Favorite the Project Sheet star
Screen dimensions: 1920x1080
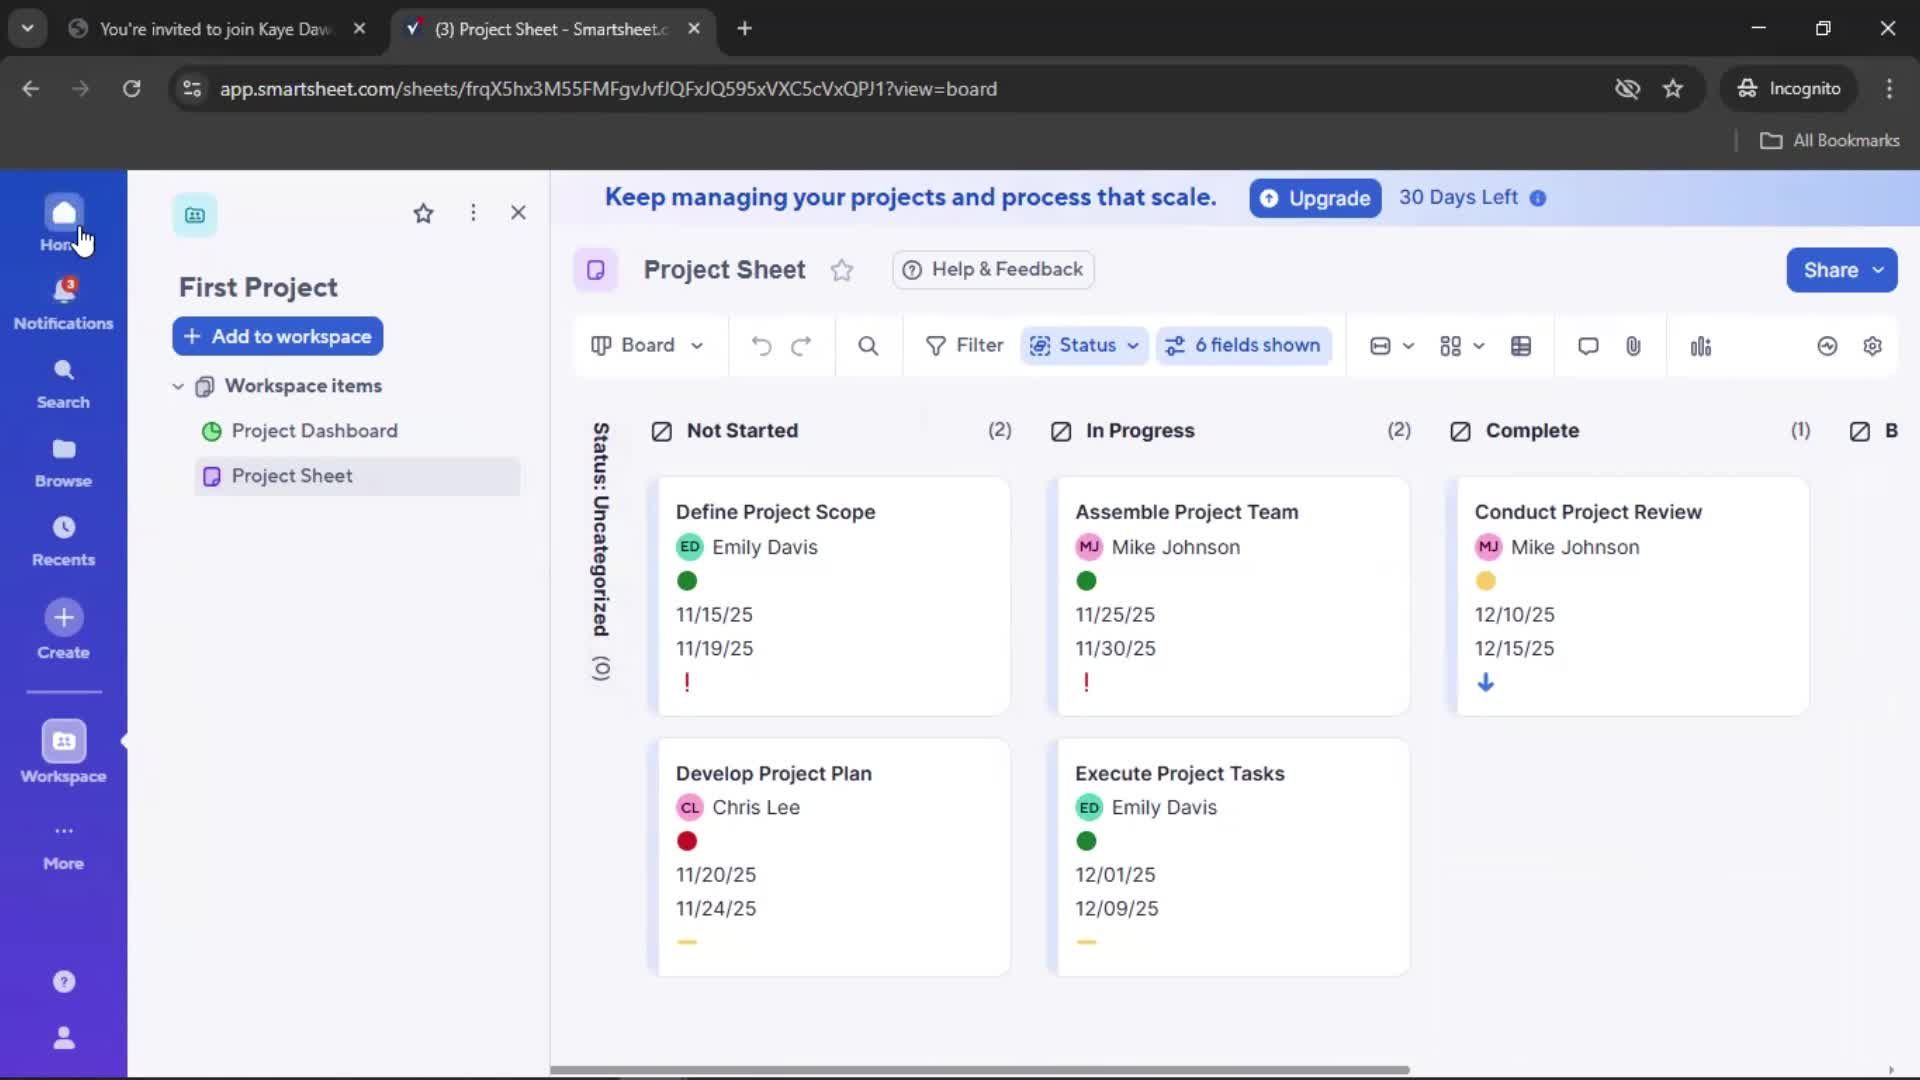pyautogui.click(x=842, y=270)
